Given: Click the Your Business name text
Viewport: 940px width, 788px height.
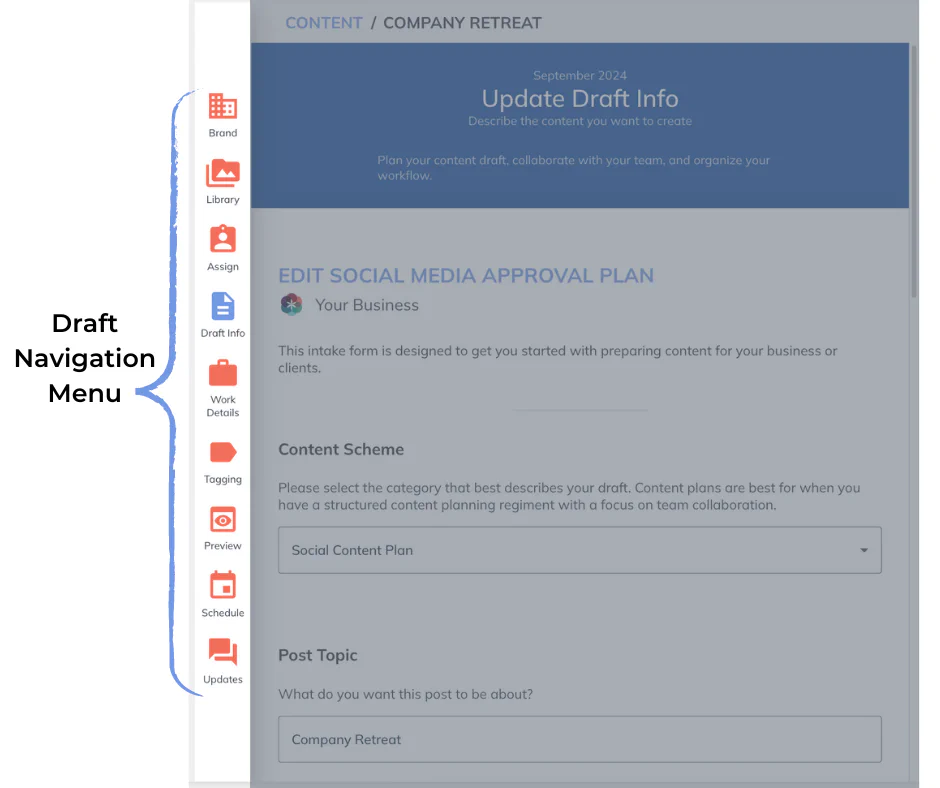Looking at the screenshot, I should [366, 305].
